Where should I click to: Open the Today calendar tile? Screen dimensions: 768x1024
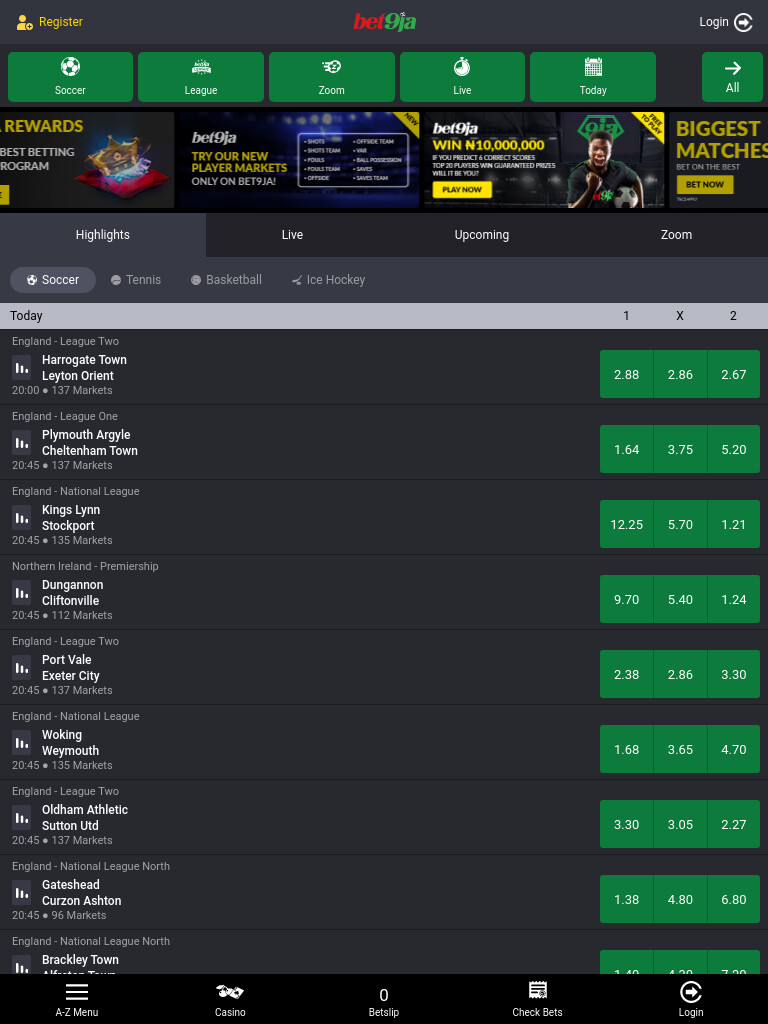(592, 77)
